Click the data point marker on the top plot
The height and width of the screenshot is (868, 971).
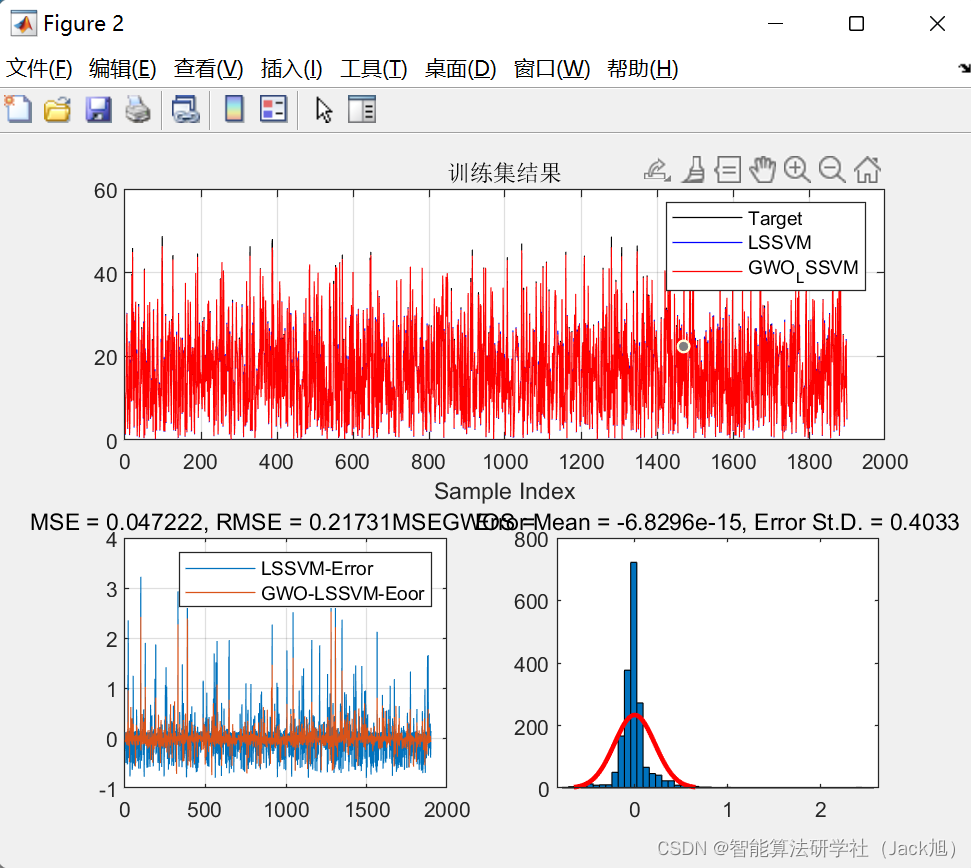683,346
